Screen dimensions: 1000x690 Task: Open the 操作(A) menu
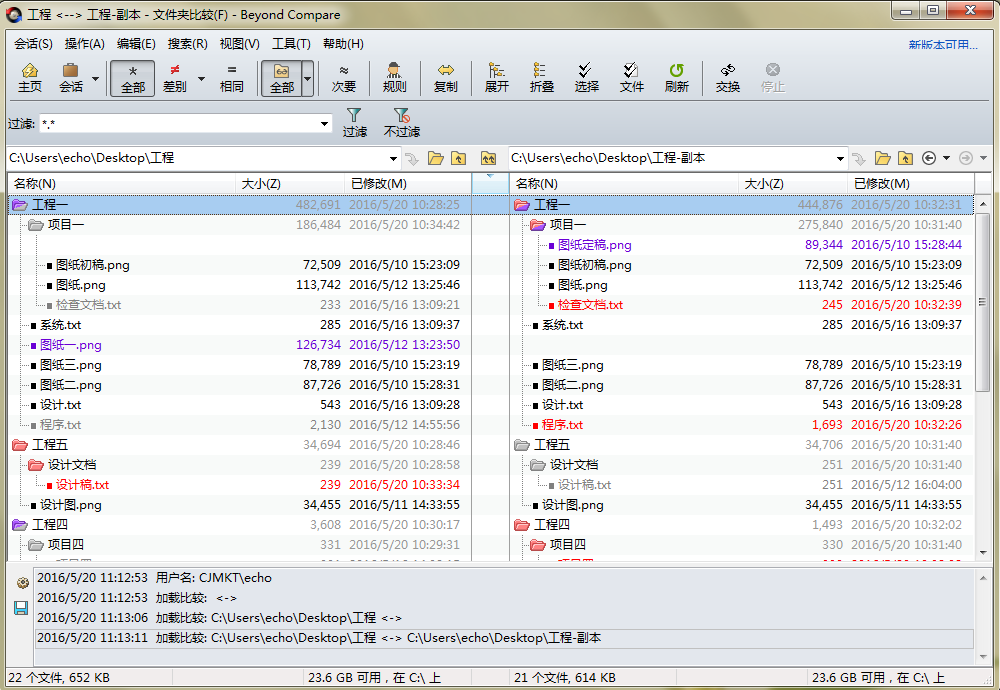[84, 43]
